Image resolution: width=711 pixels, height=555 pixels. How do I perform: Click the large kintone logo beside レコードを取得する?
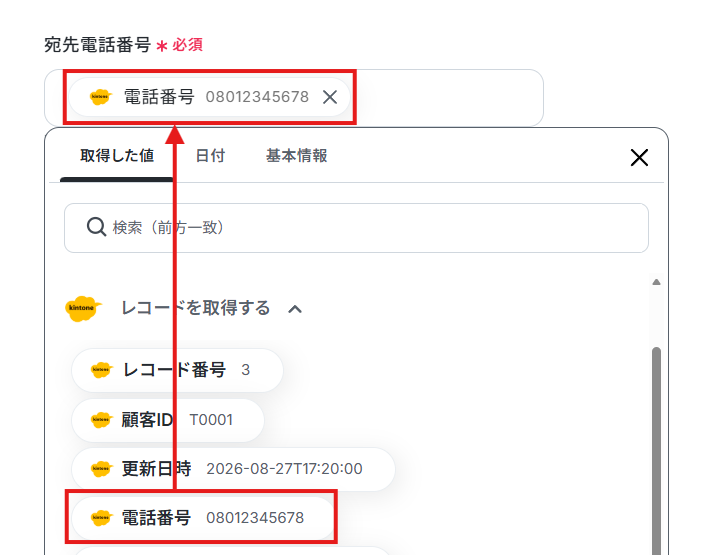83,308
